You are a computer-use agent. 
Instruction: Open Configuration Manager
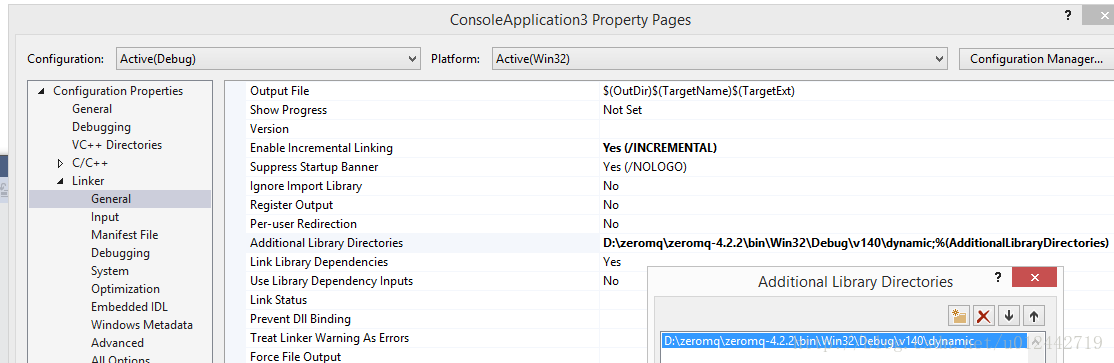coord(1036,59)
